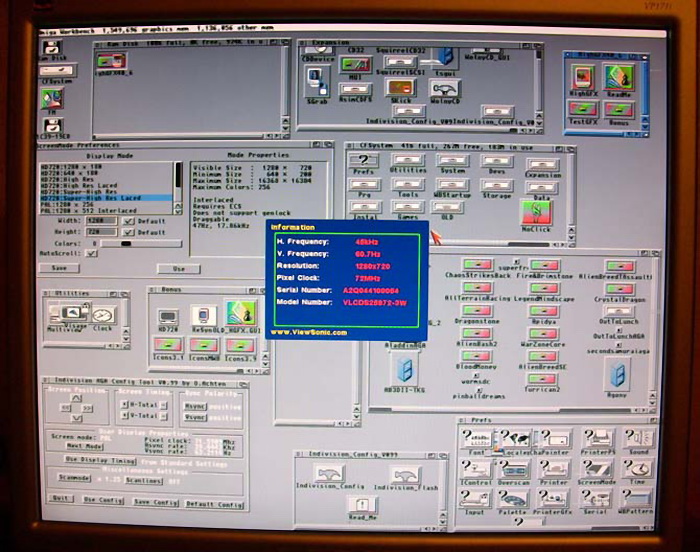Launch the Turrican2 game icon
The height and width of the screenshot is (552, 700).
click(x=543, y=379)
